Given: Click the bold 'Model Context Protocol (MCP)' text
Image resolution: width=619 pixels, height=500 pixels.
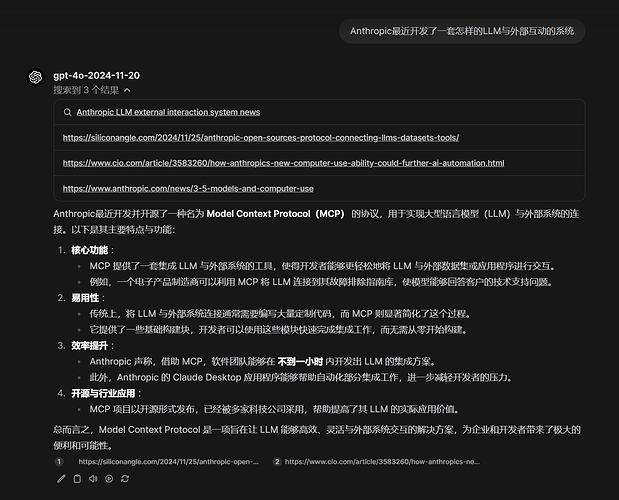Looking at the screenshot, I should click(x=276, y=214).
